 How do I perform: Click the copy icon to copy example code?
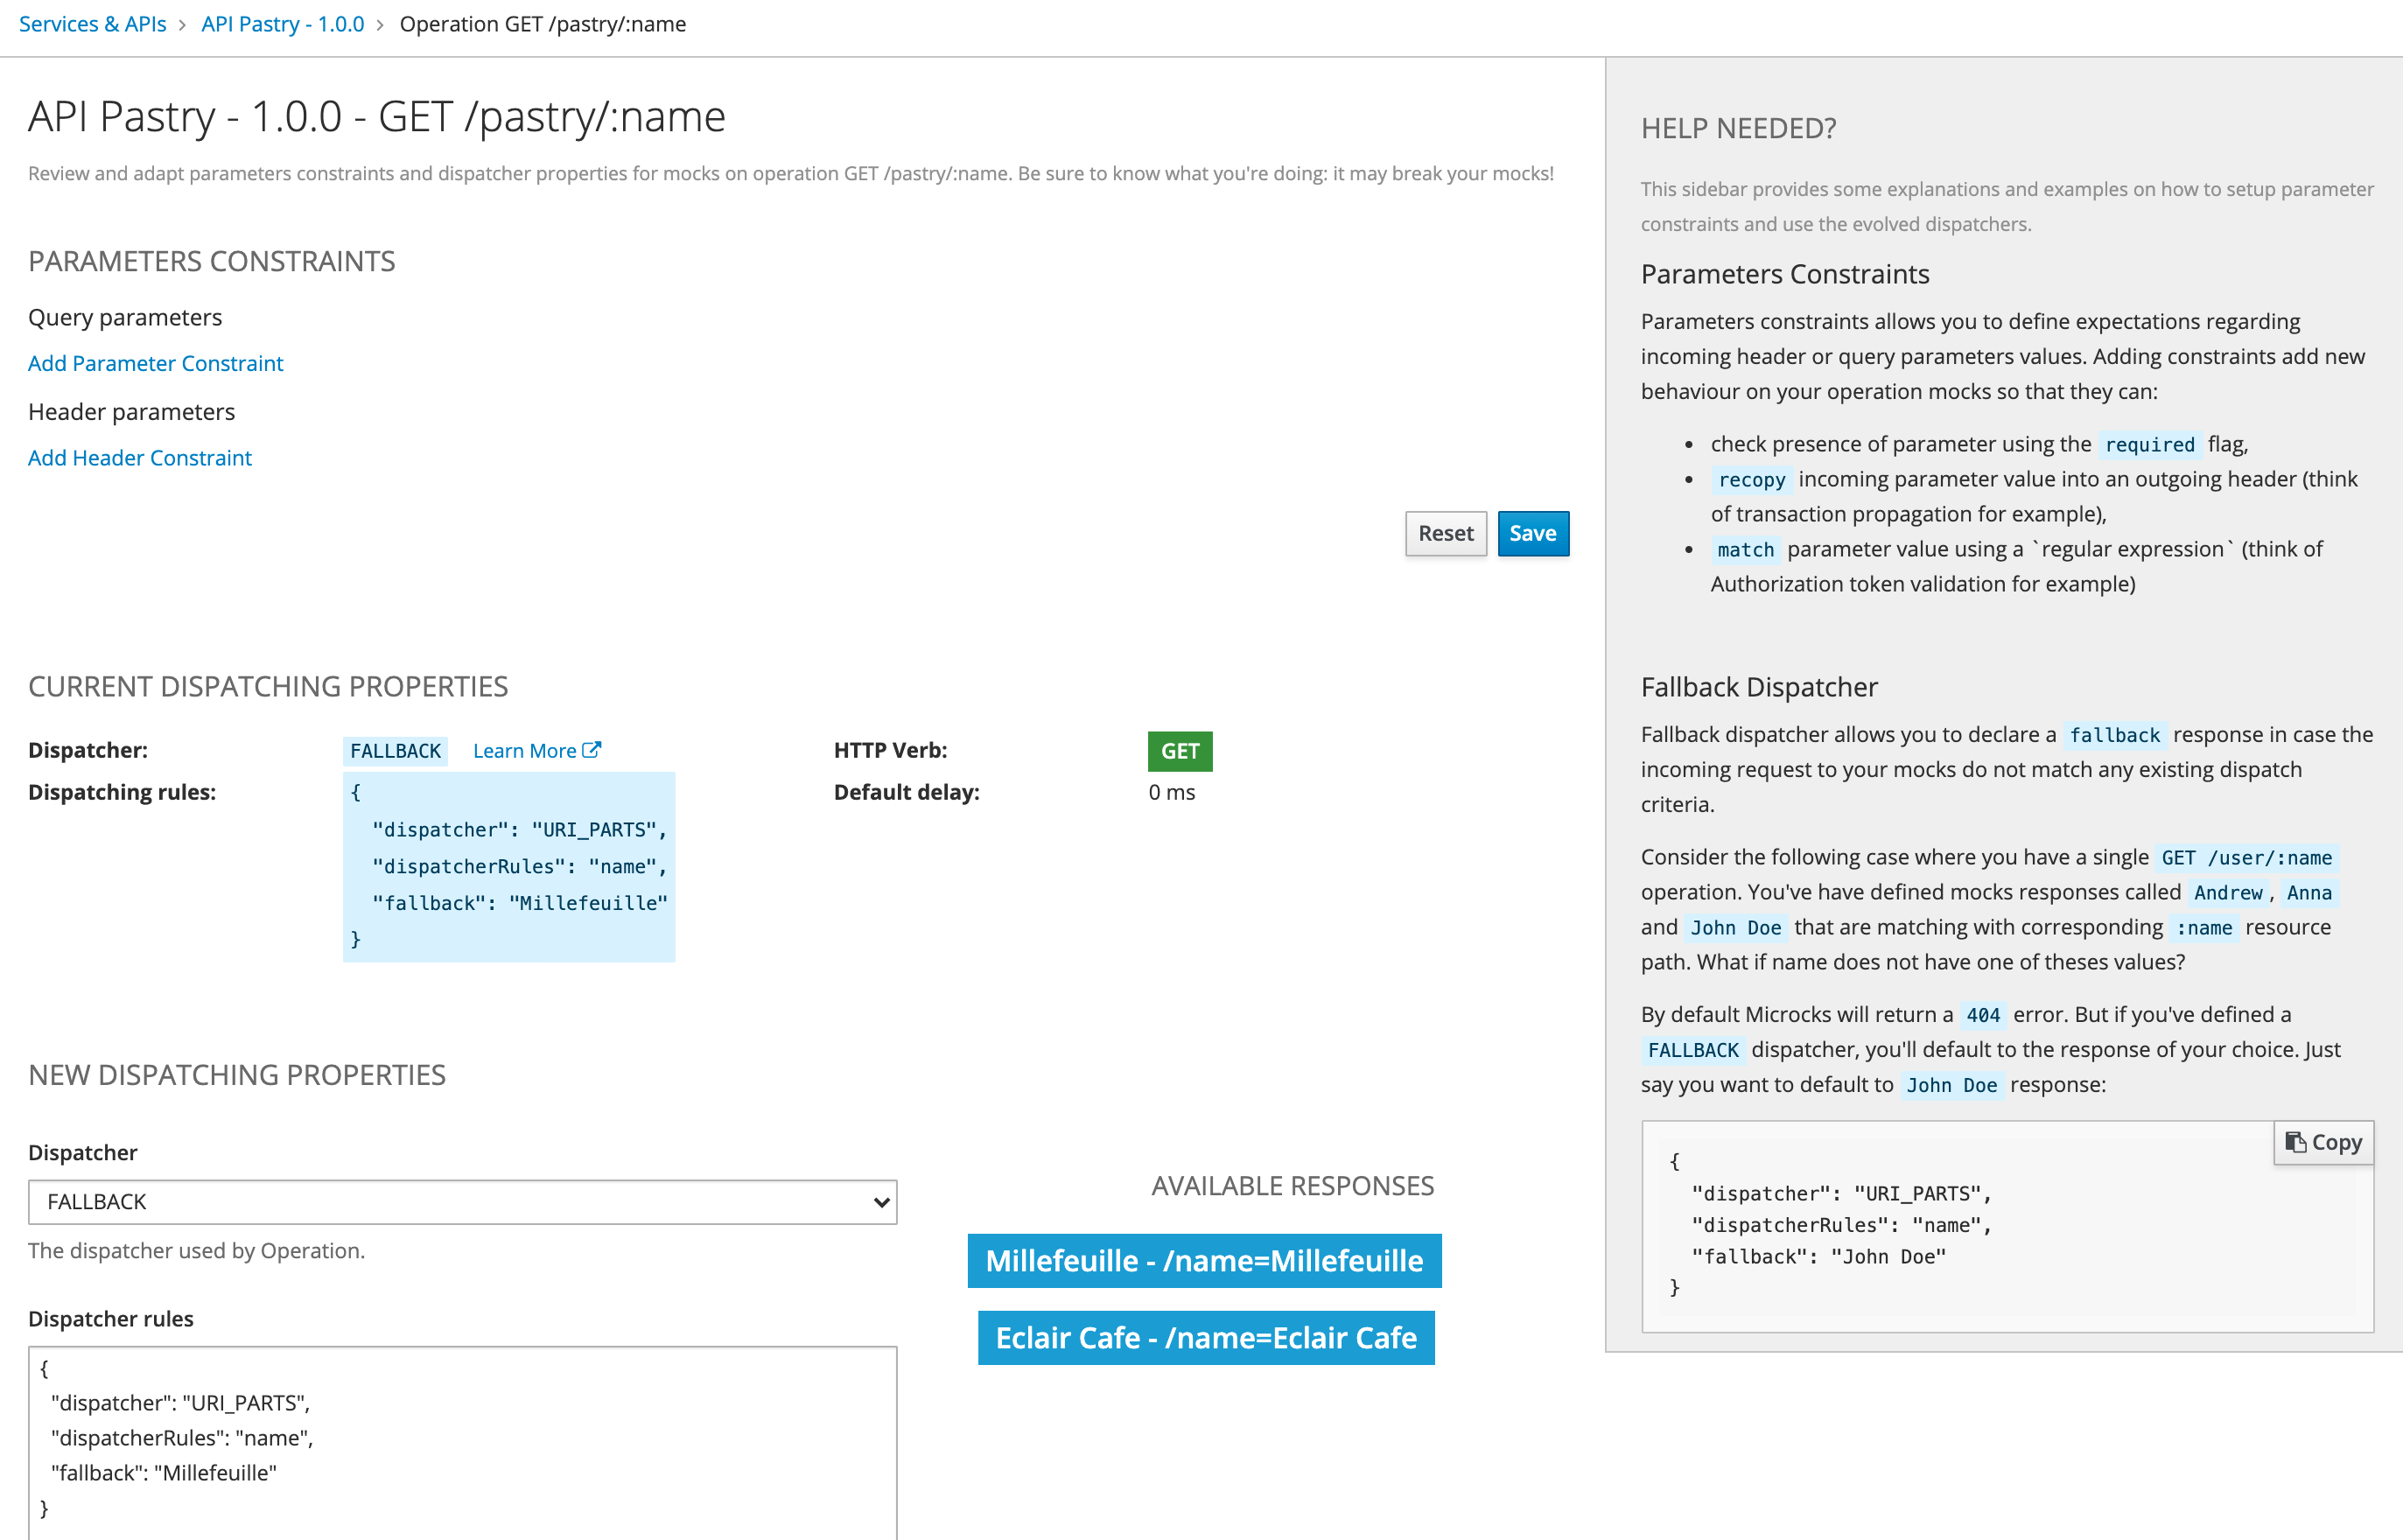pyautogui.click(x=2297, y=1142)
